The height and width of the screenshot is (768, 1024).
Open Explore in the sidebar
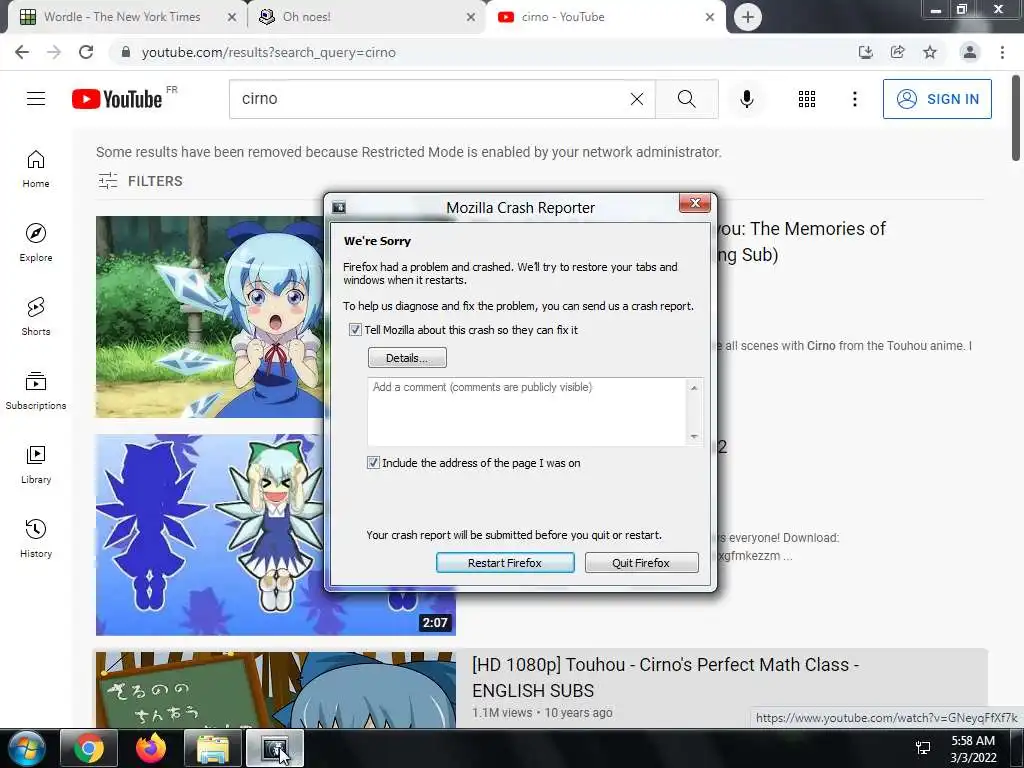tap(36, 242)
